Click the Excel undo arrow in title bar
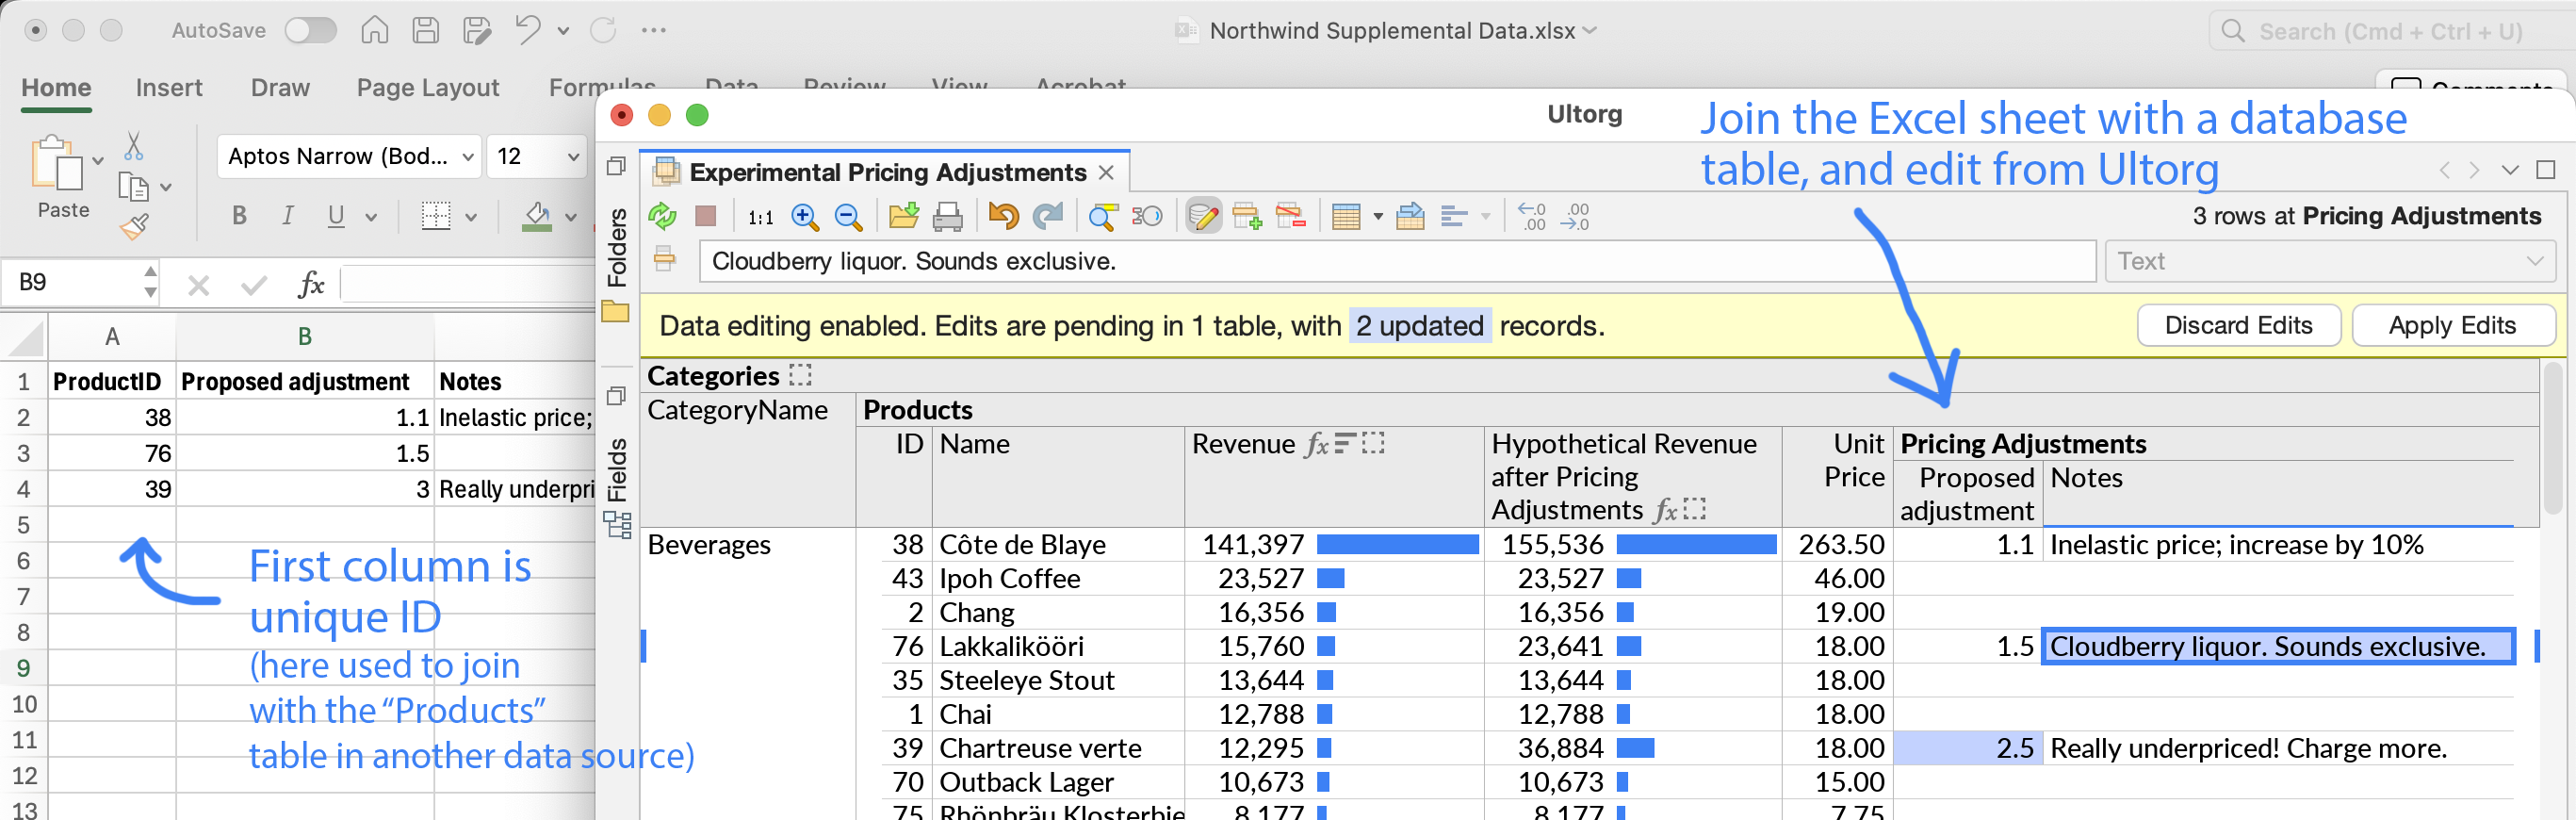 coord(528,29)
